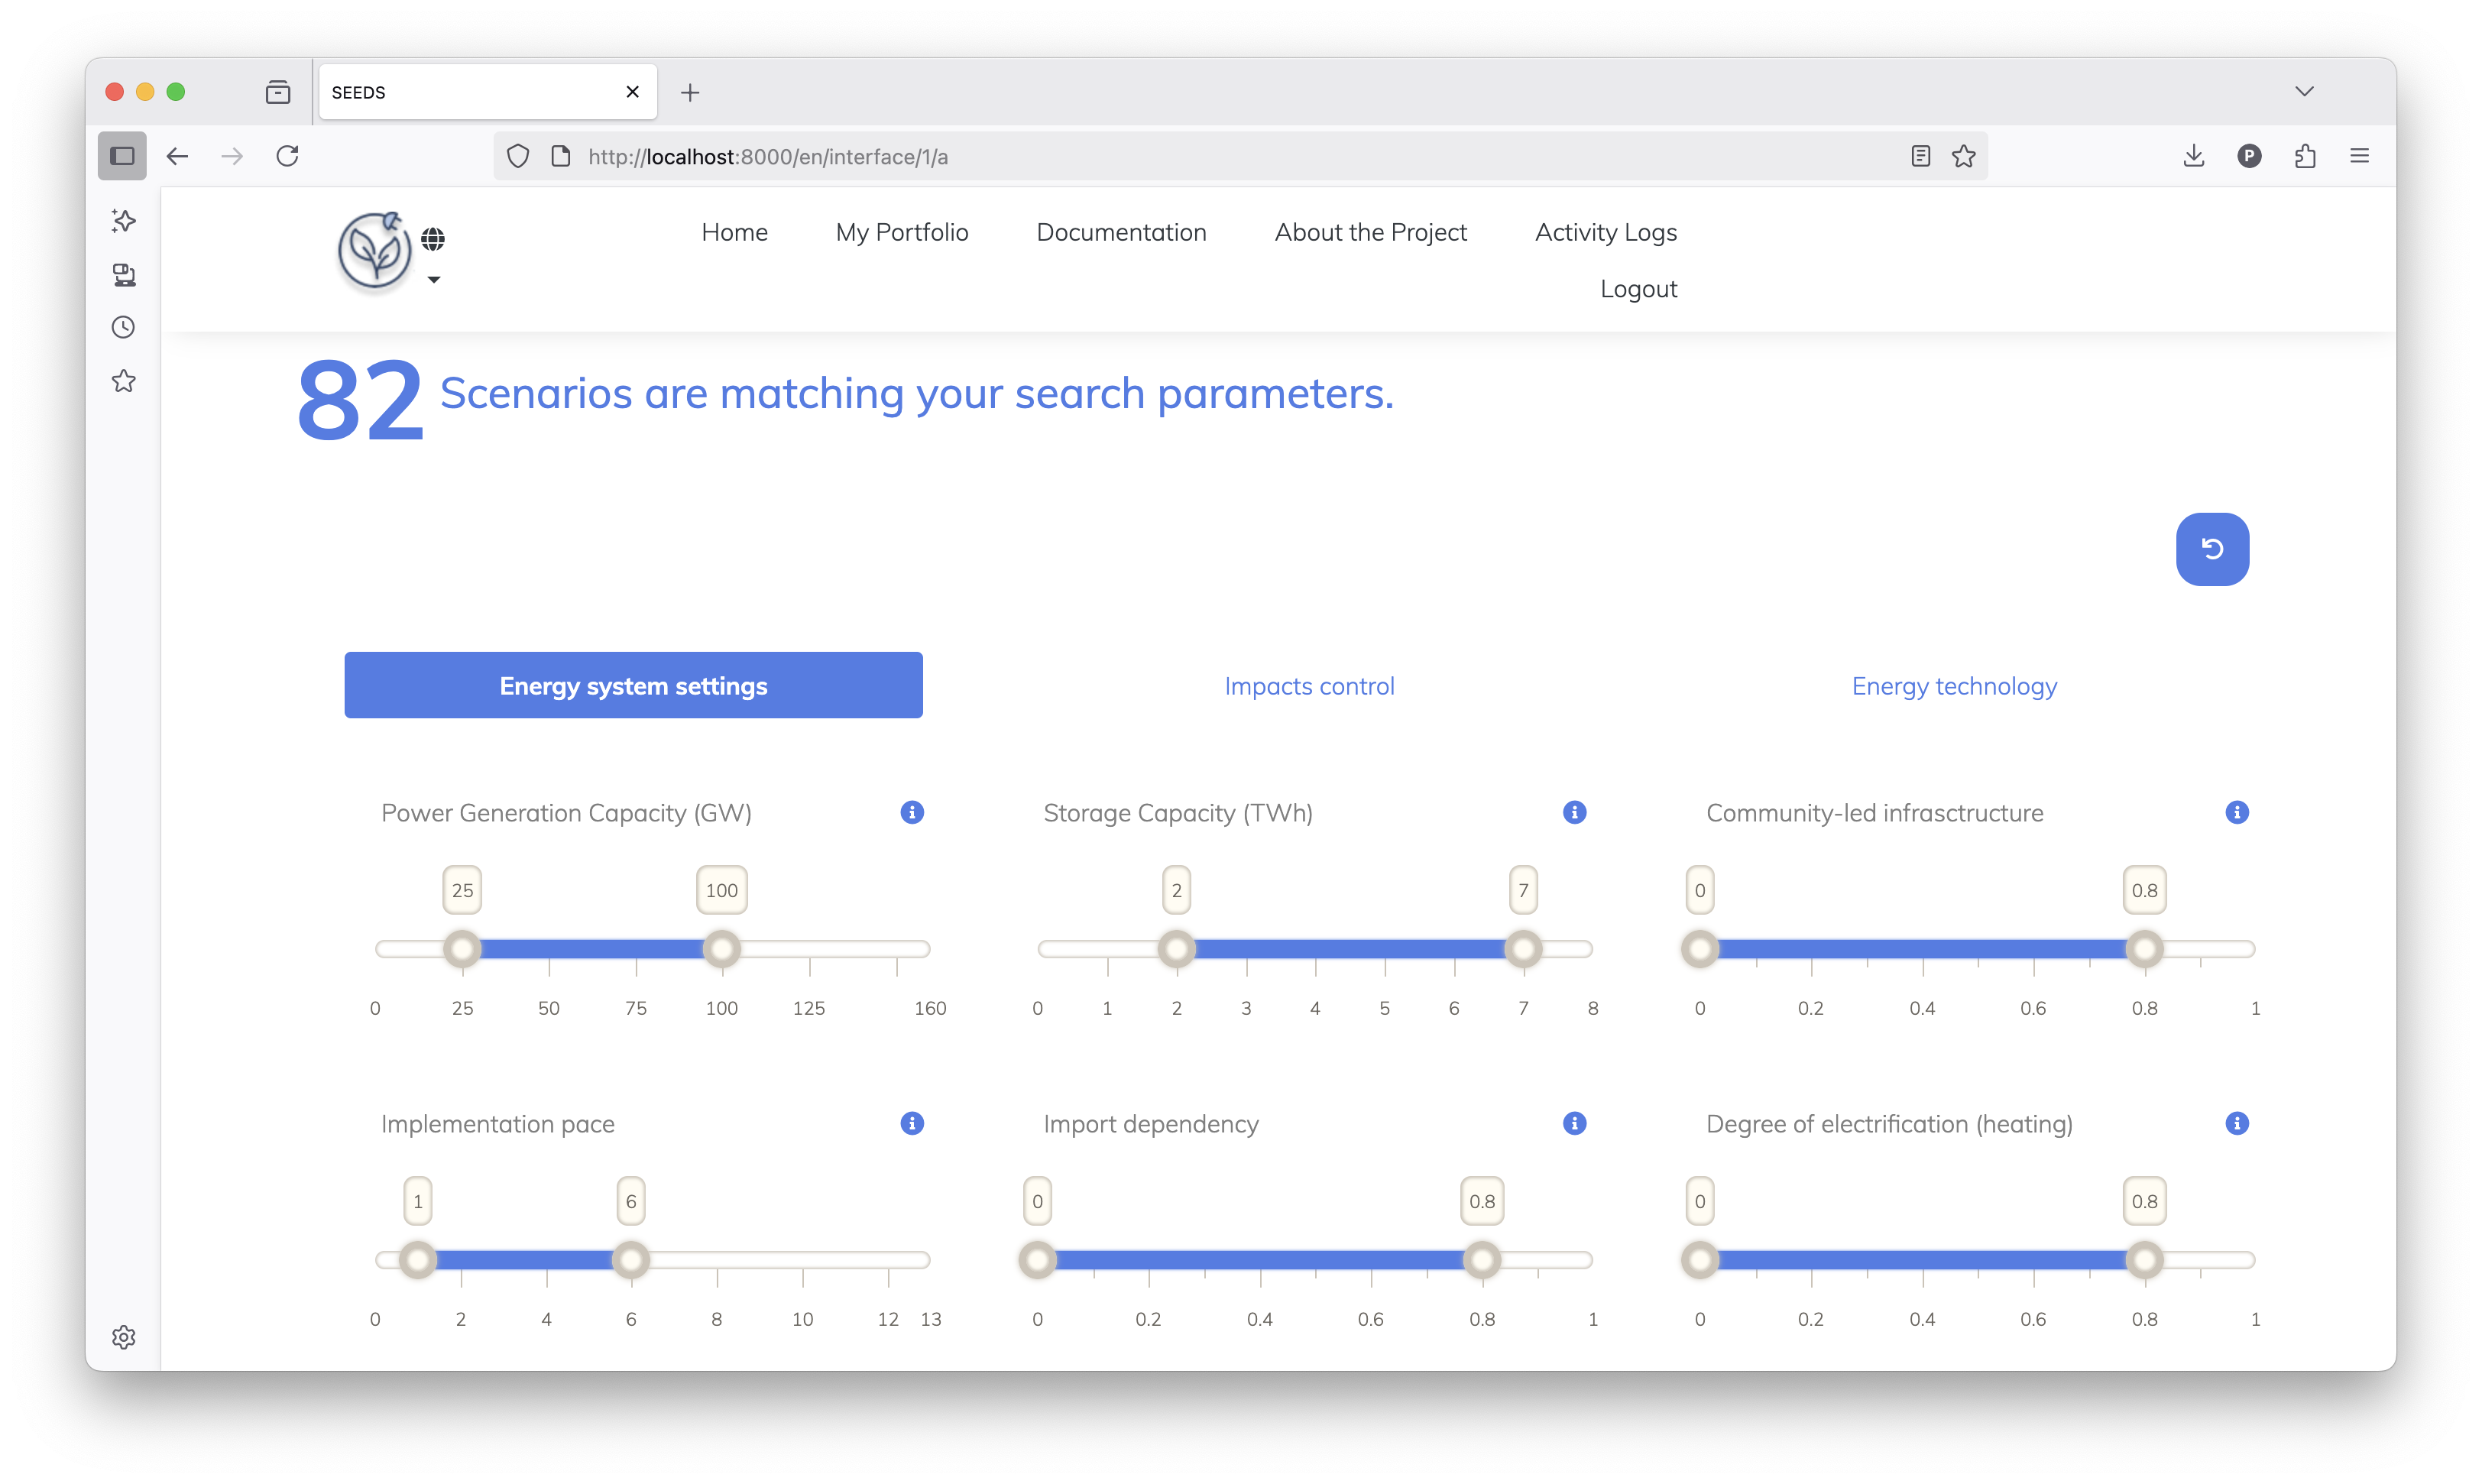The image size is (2482, 1484).
Task: Open the downloads icon
Action: pos(2193,156)
